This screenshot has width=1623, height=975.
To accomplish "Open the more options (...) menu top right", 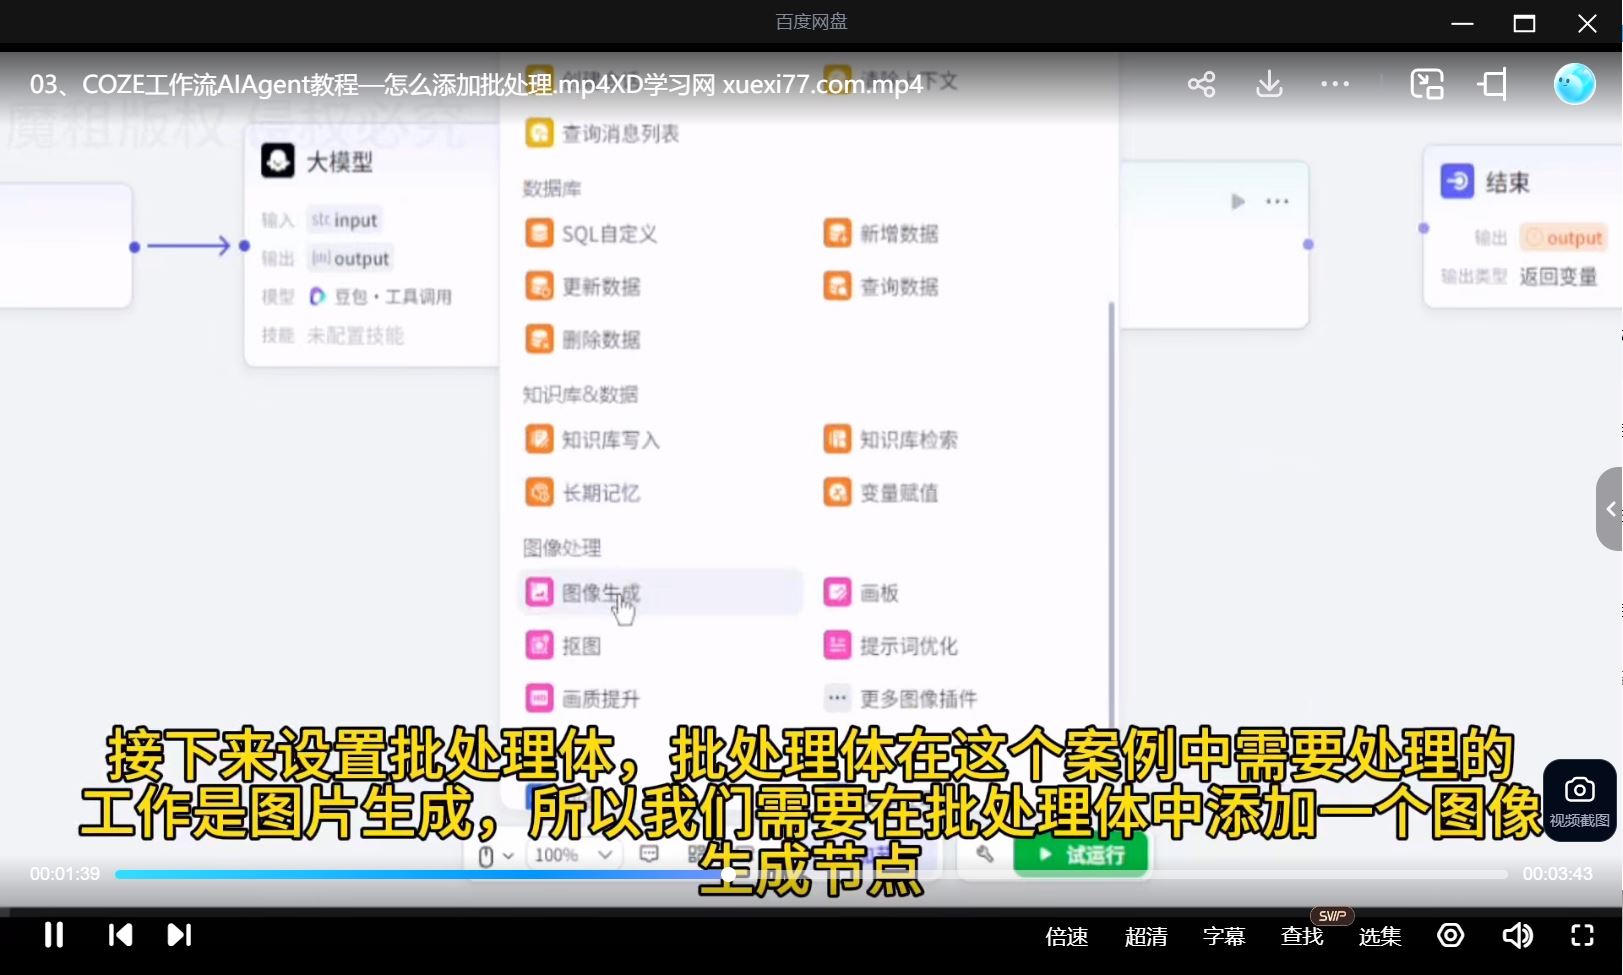I will [1334, 84].
